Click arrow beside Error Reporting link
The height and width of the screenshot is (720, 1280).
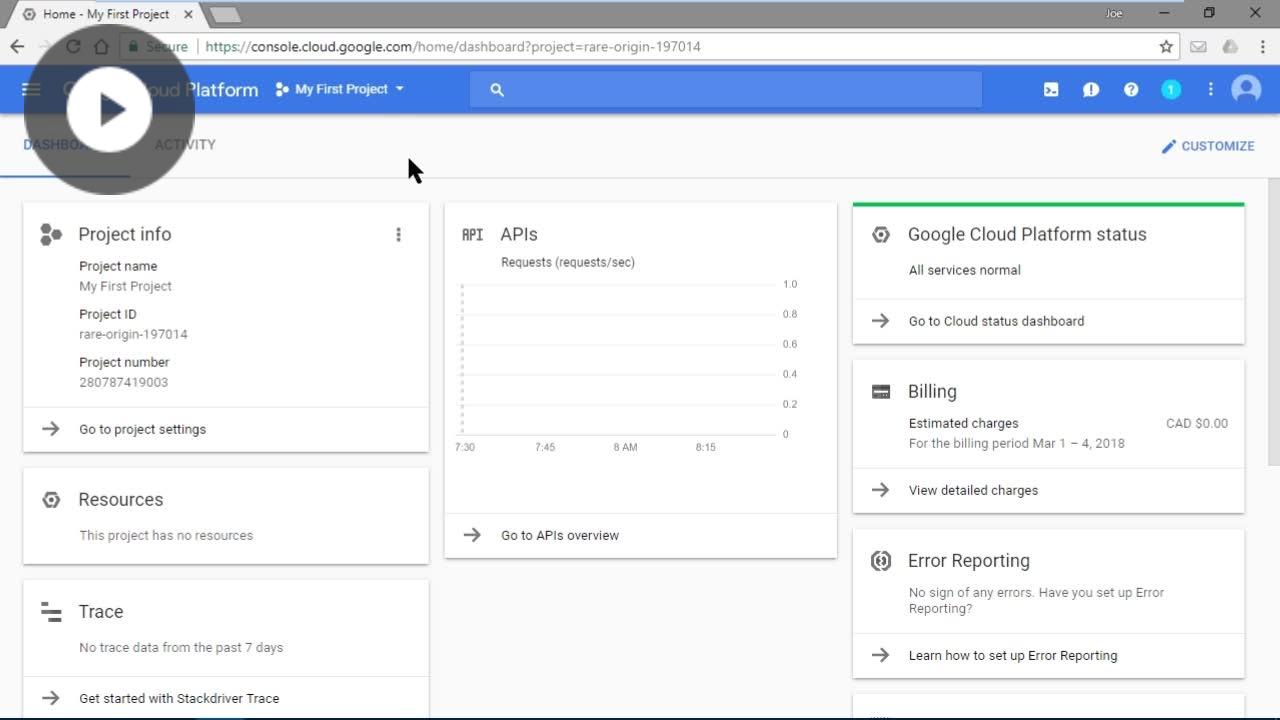(x=880, y=655)
